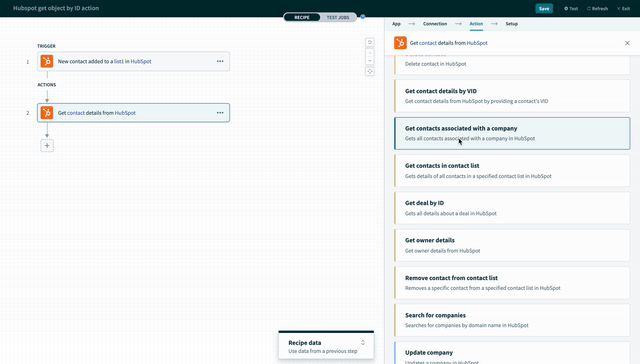Zoom out on the recipe canvas
This screenshot has height=364, width=640.
click(x=370, y=60)
